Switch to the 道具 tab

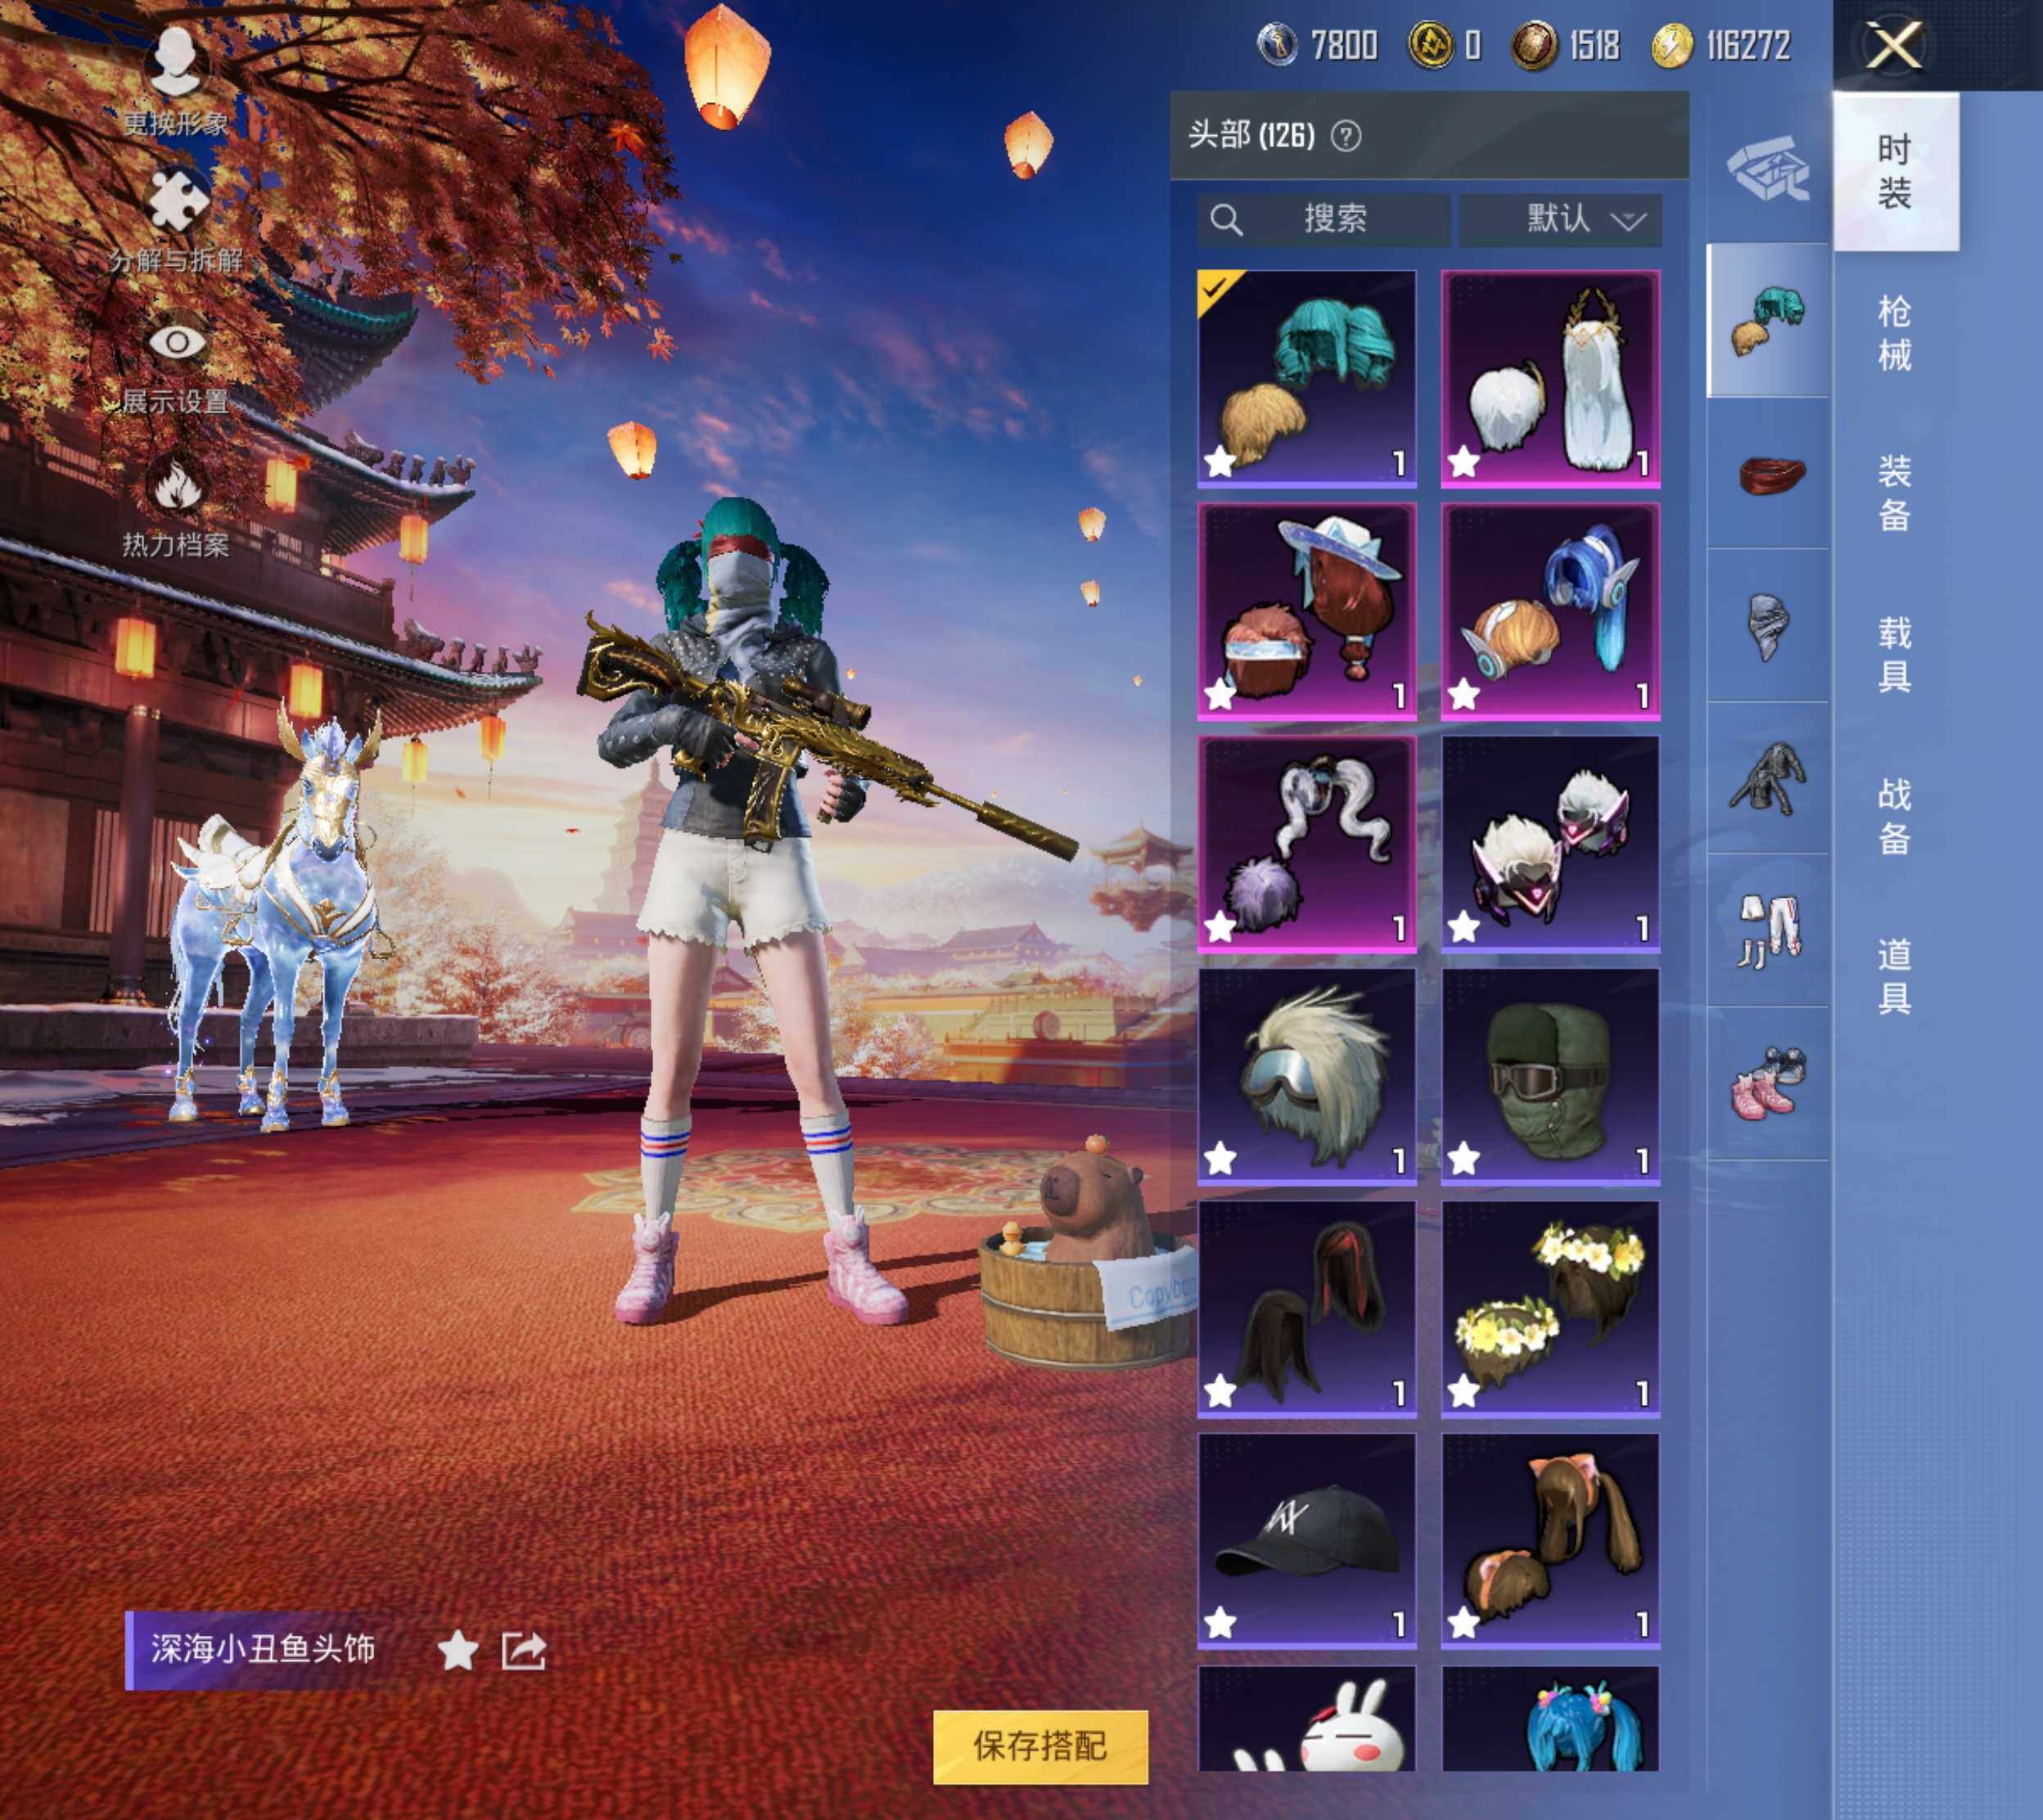click(x=1895, y=977)
